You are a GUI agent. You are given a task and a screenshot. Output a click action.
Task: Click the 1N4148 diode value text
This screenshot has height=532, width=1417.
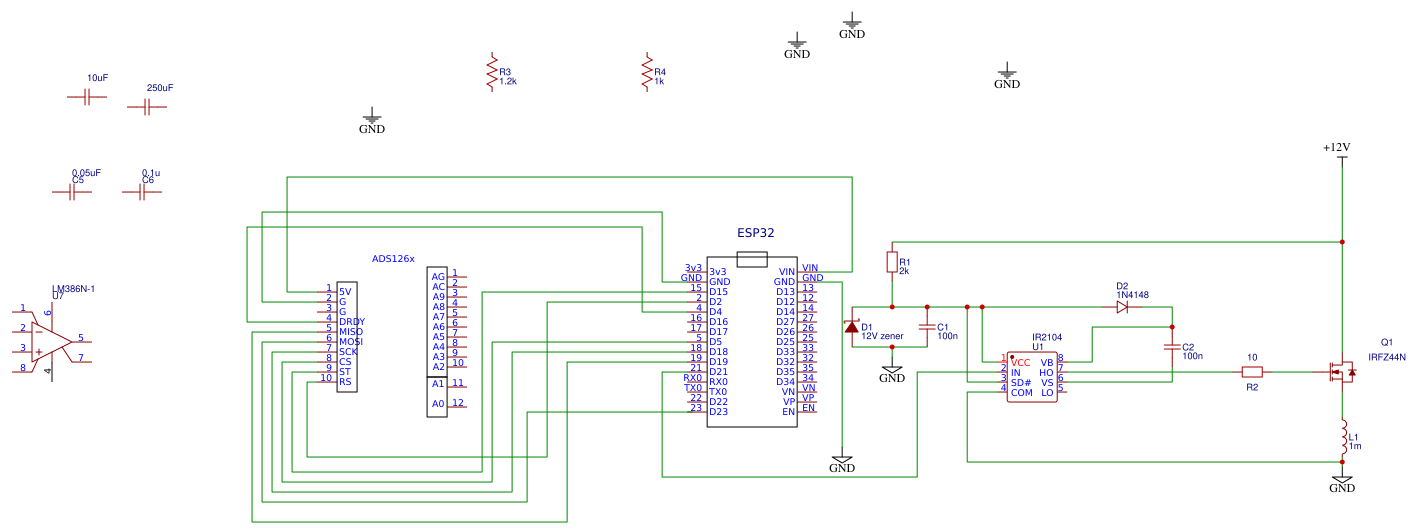(x=1132, y=296)
